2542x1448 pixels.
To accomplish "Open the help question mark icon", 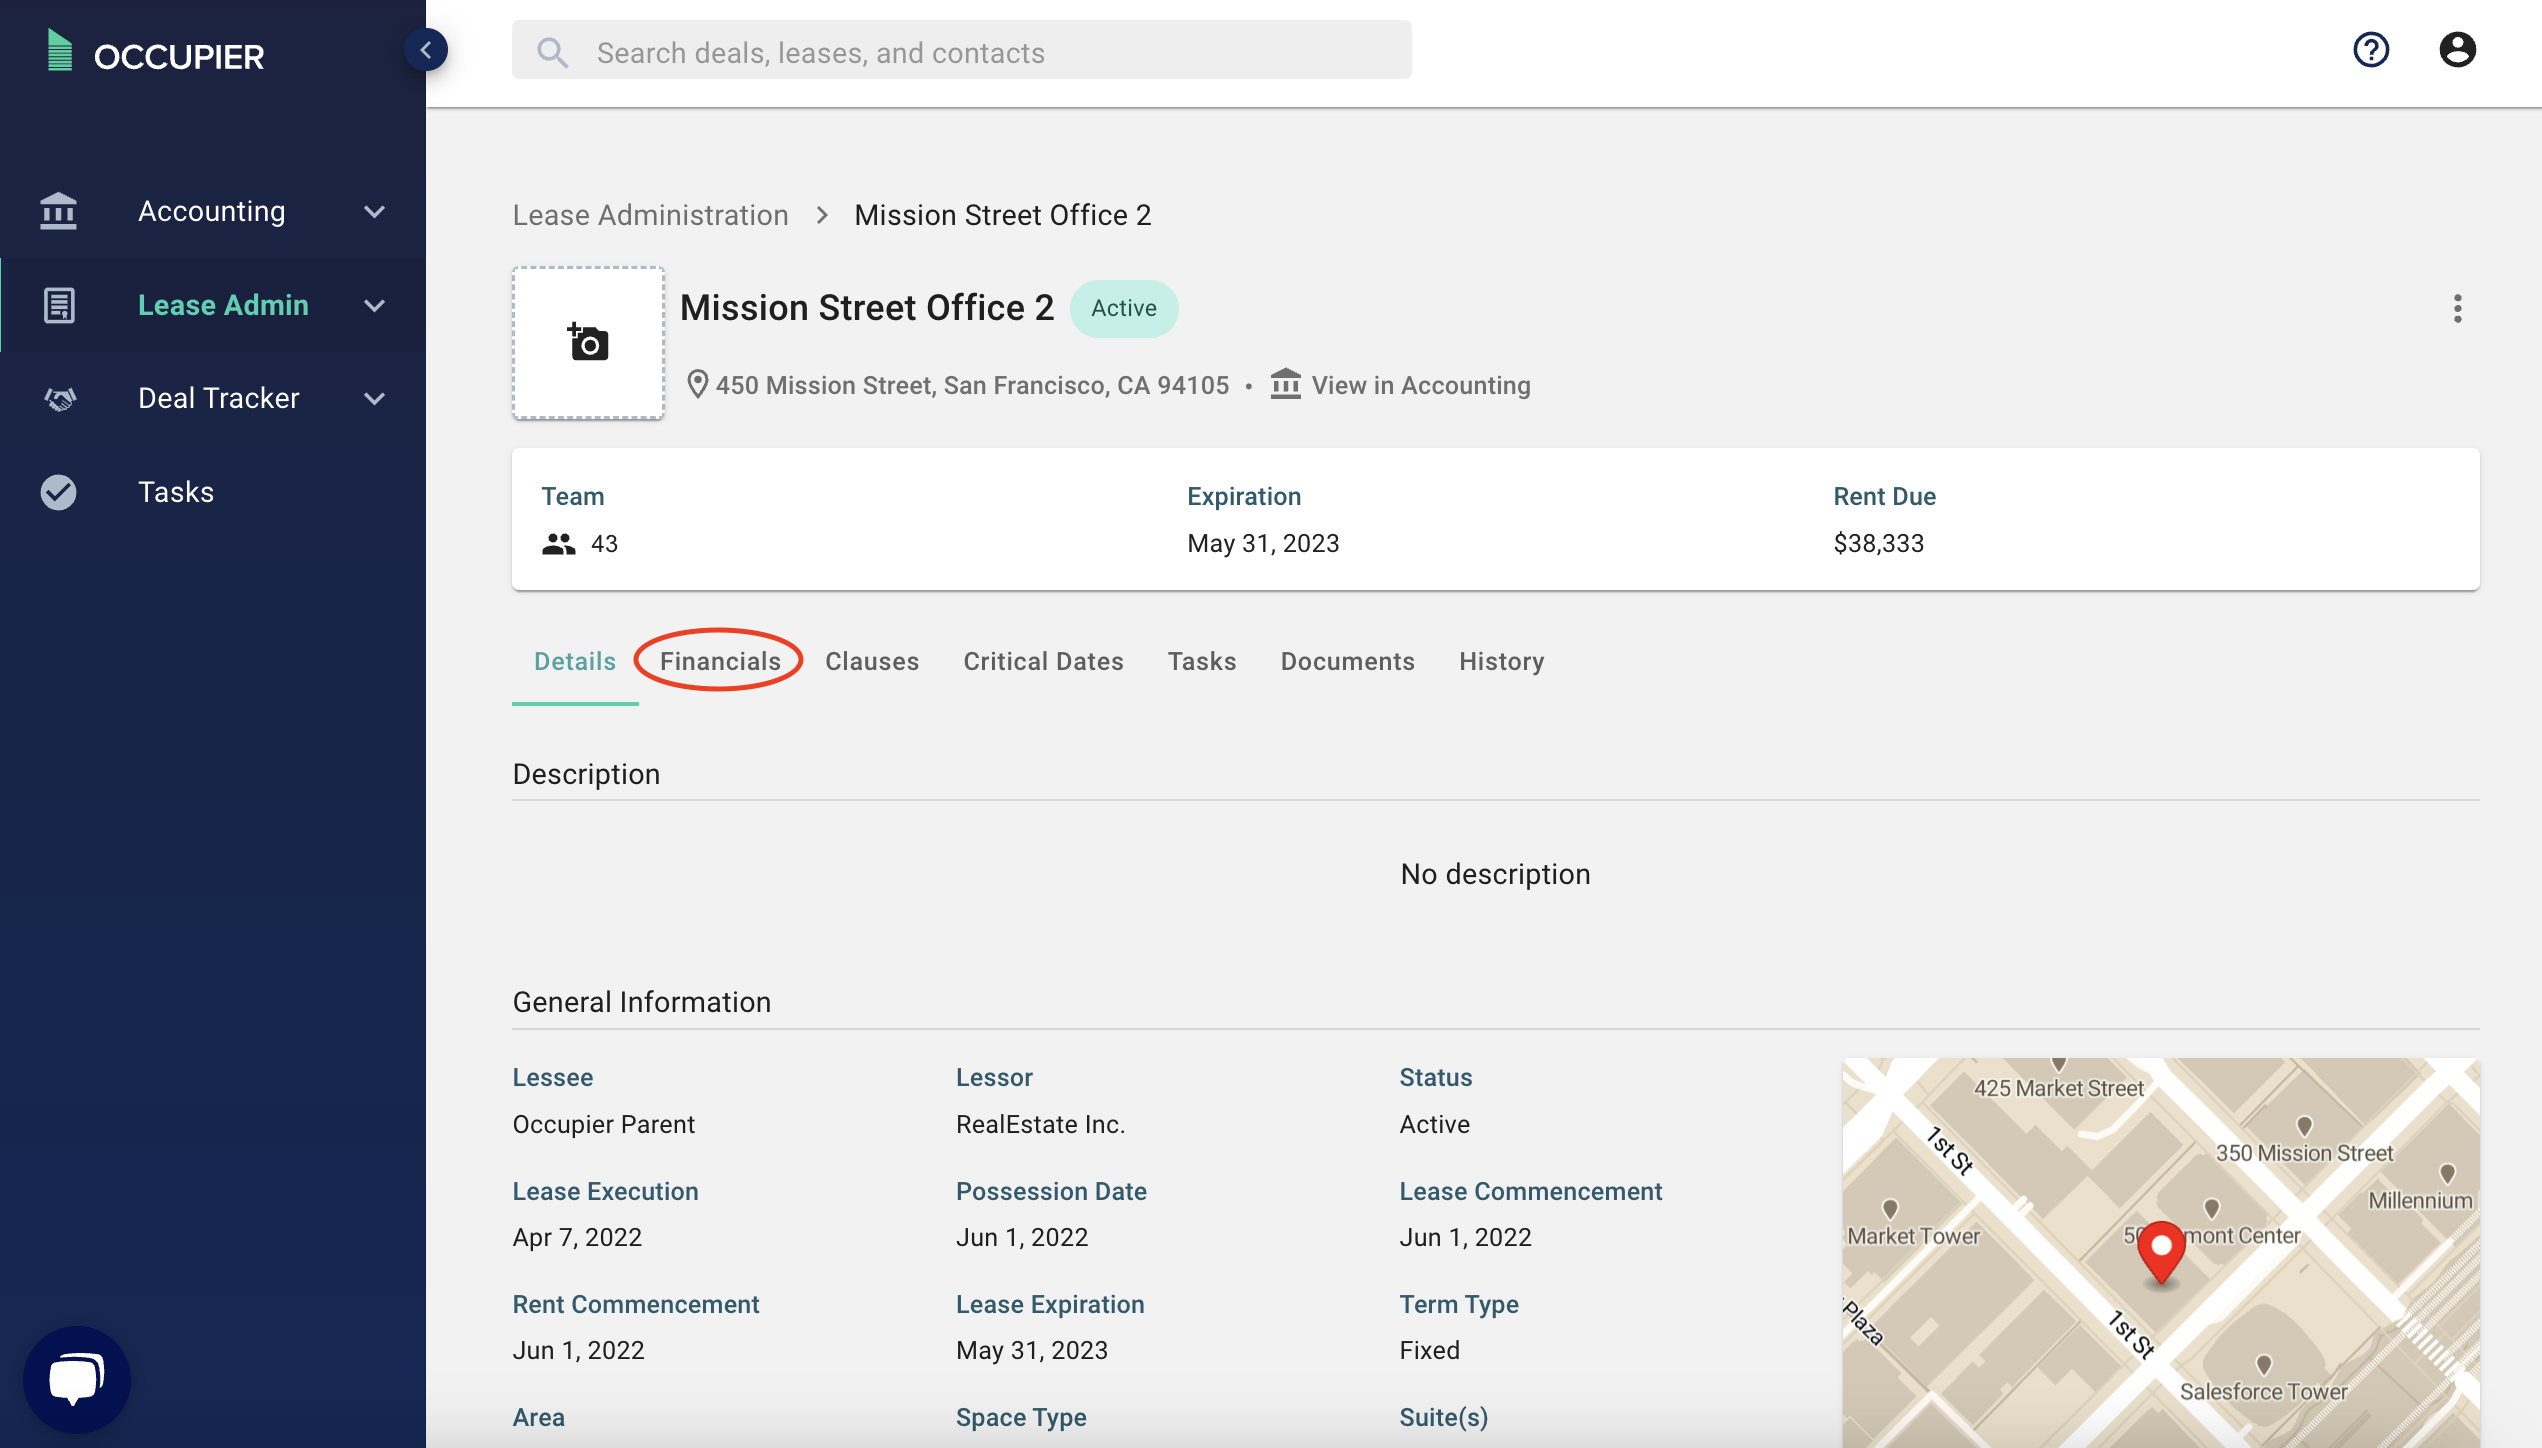I will click(x=2371, y=49).
